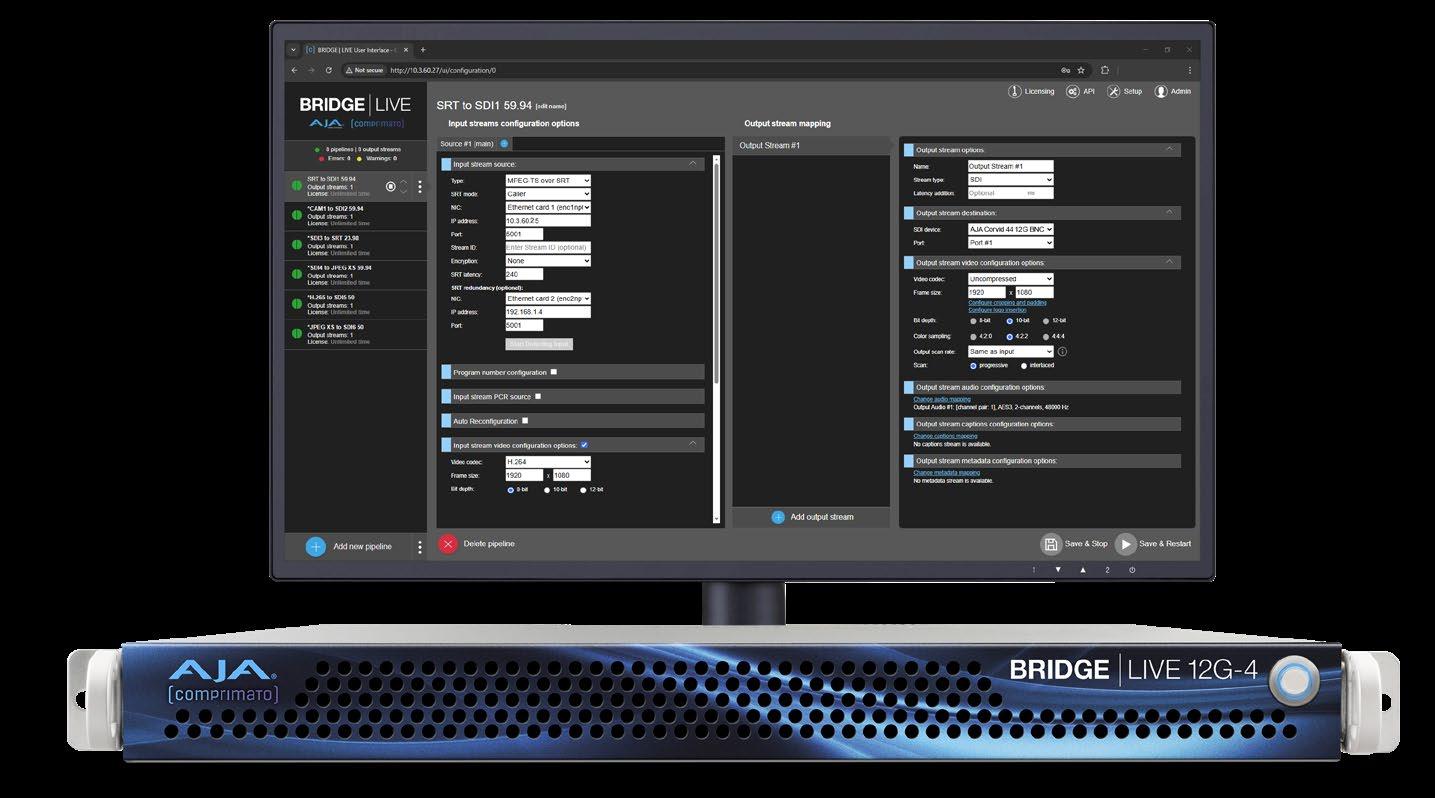Open the output Stream type dropdown
The image size is (1435, 798).
tap(1010, 180)
